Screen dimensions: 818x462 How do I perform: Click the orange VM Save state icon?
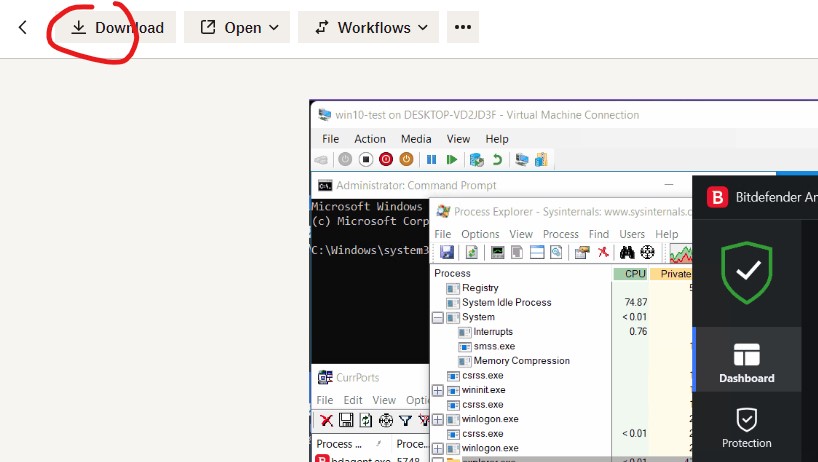406,160
